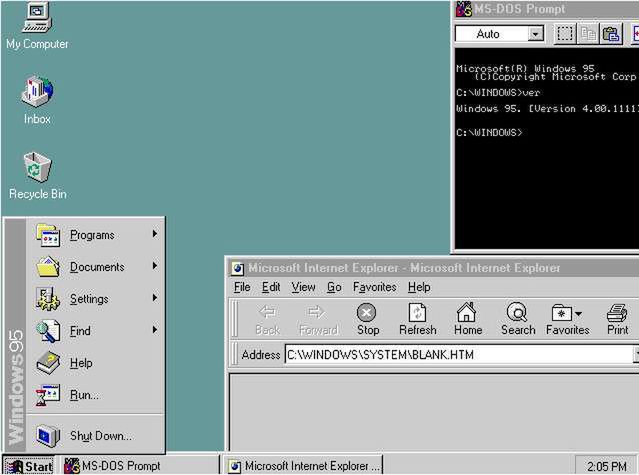
Task: Click the Documents folder icon in Start menu
Action: click(48, 267)
